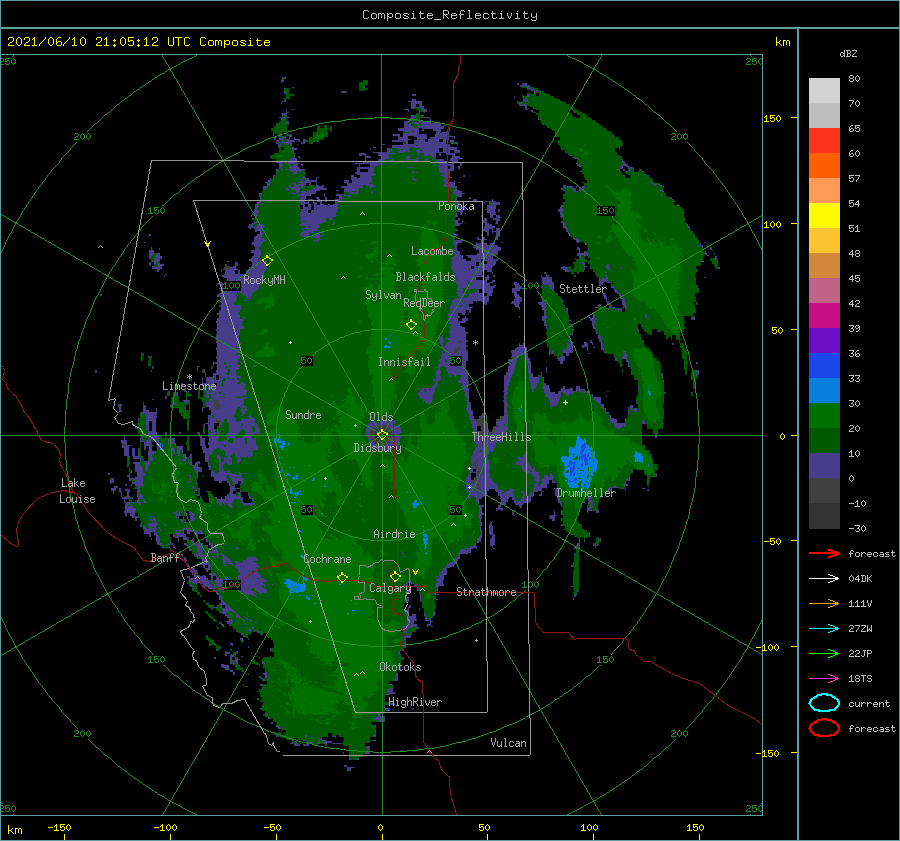
Task: Click the Airdrie label
Action: click(x=394, y=534)
